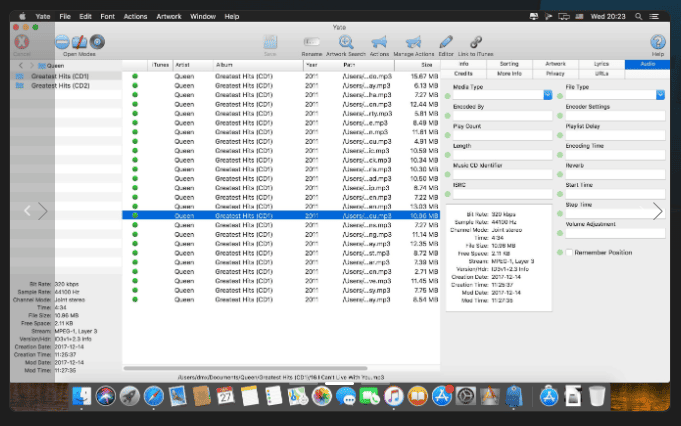Open the File menu
Viewport: 681px width, 426px height.
(x=65, y=17)
